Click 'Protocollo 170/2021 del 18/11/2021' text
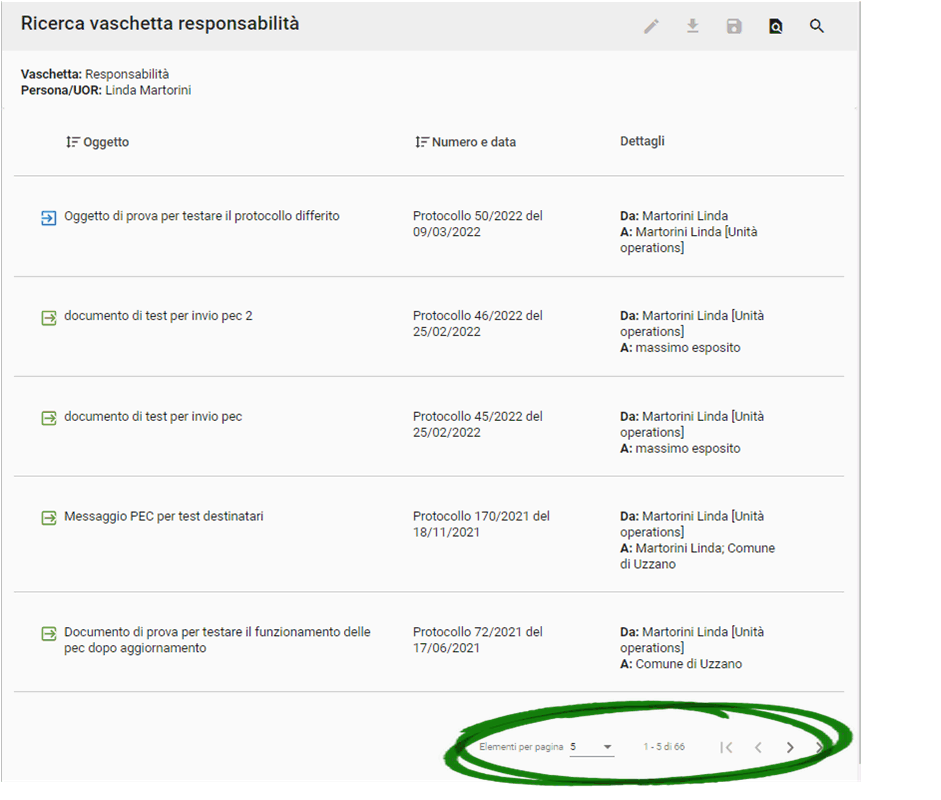The height and width of the screenshot is (800, 941). [x=481, y=524]
